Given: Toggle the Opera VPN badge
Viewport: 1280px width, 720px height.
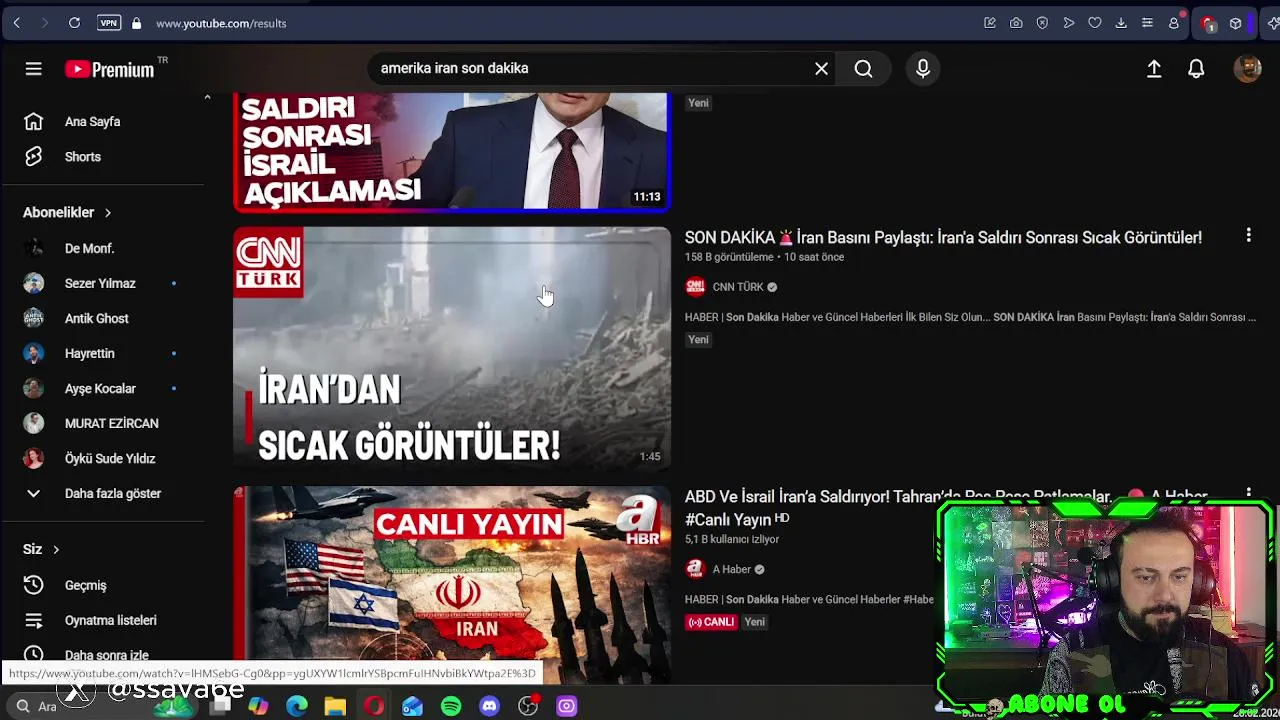Looking at the screenshot, I should 109,23.
